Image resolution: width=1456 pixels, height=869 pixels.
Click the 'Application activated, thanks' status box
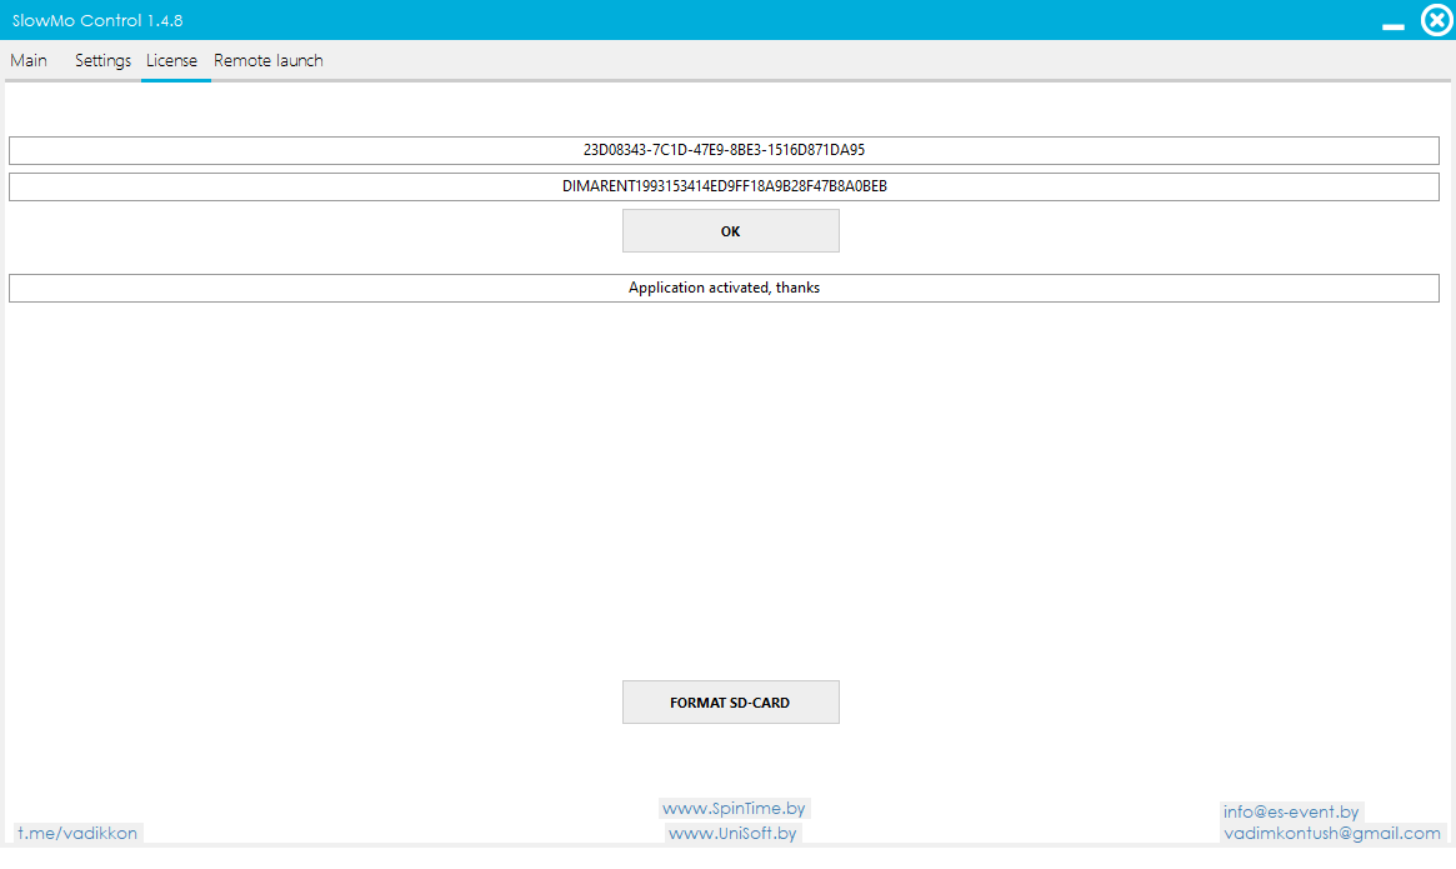(x=724, y=288)
